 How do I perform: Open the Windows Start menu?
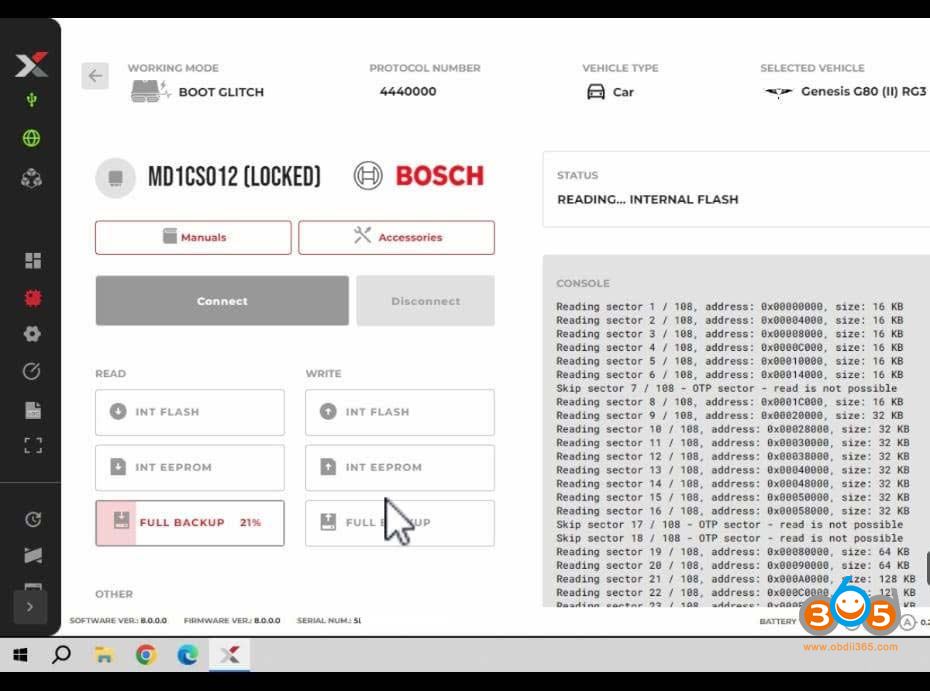tap(20, 655)
